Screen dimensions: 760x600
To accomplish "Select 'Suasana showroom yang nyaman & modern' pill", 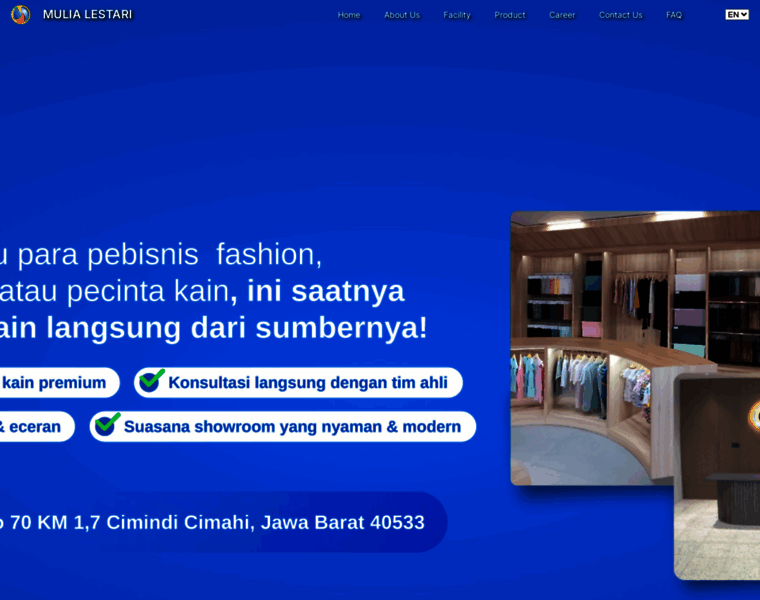I will point(283,426).
